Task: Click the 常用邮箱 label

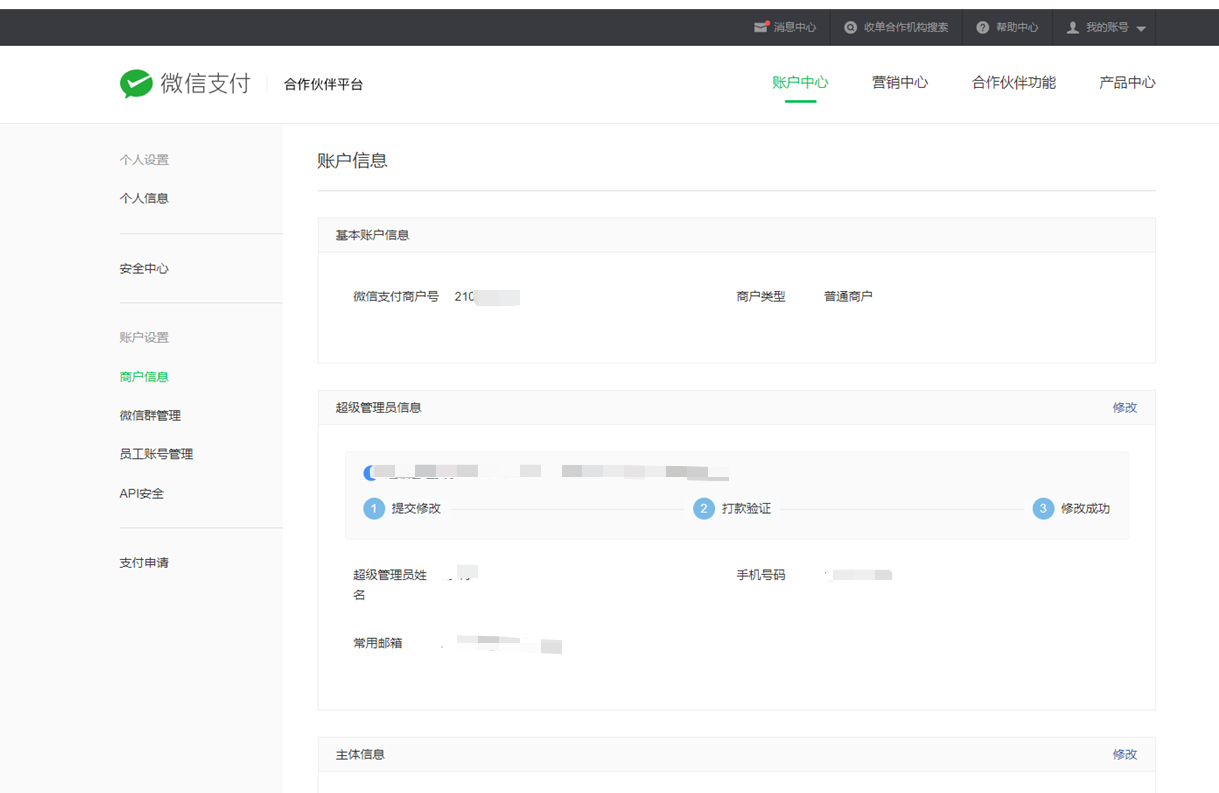Action: tap(378, 643)
